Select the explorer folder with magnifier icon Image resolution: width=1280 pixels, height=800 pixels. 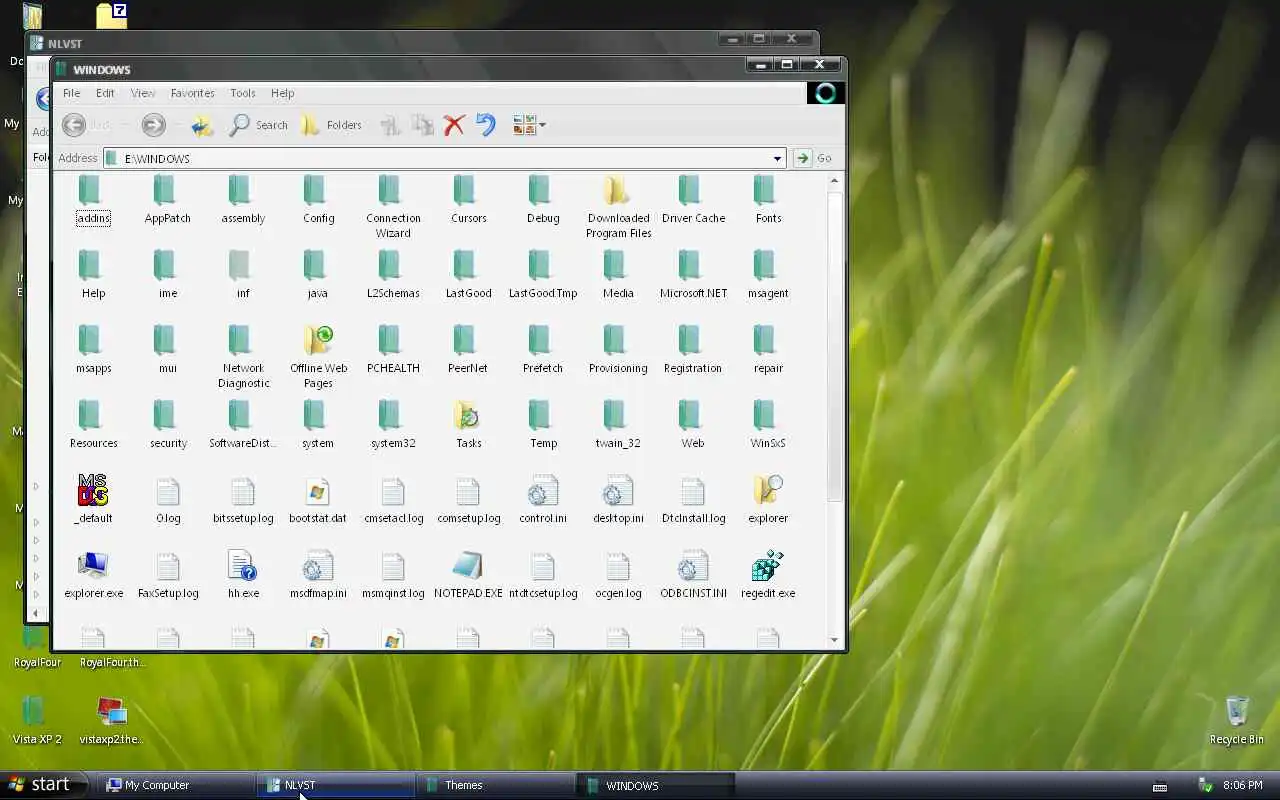point(768,500)
